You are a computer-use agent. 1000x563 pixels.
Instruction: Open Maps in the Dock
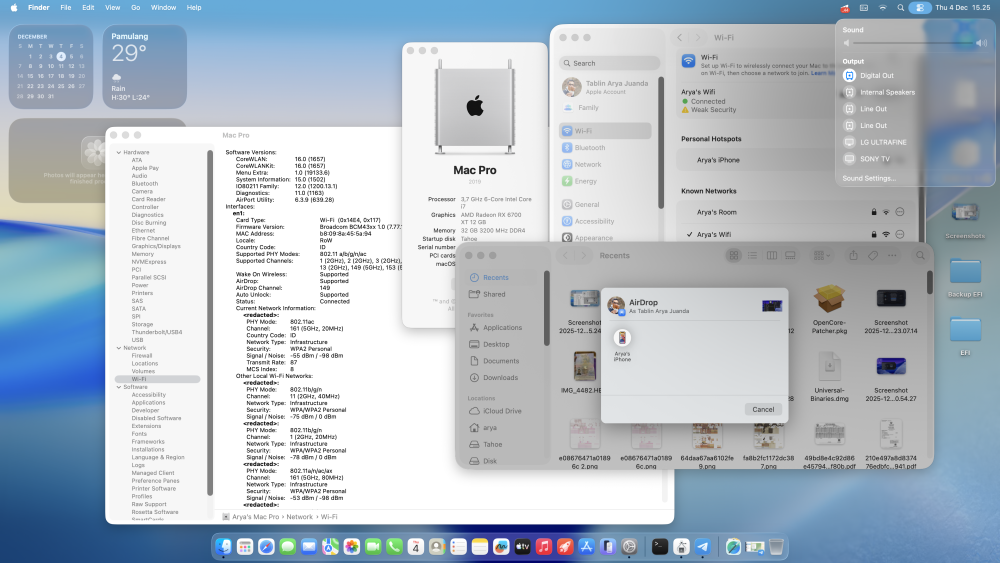[330, 546]
